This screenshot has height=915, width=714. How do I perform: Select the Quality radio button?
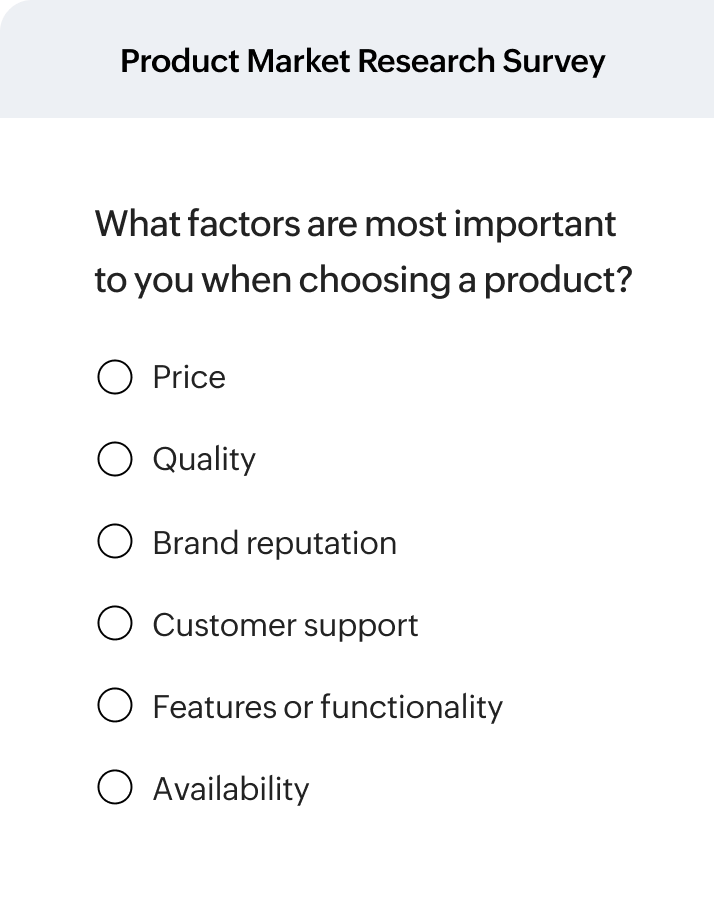(x=115, y=459)
